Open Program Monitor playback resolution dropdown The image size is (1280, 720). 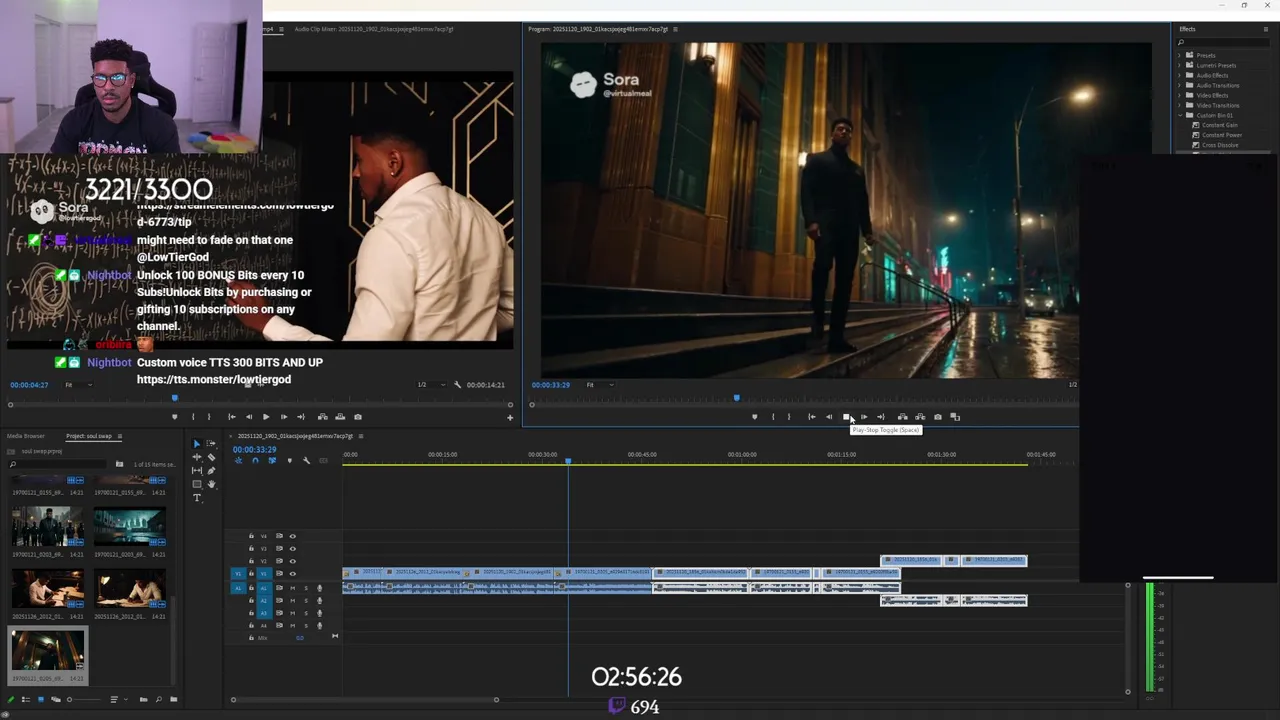tap(1072, 385)
